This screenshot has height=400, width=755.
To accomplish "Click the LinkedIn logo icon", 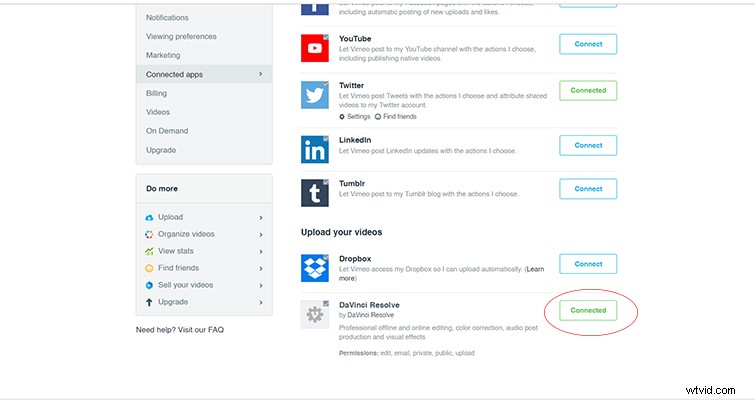I will click(315, 149).
